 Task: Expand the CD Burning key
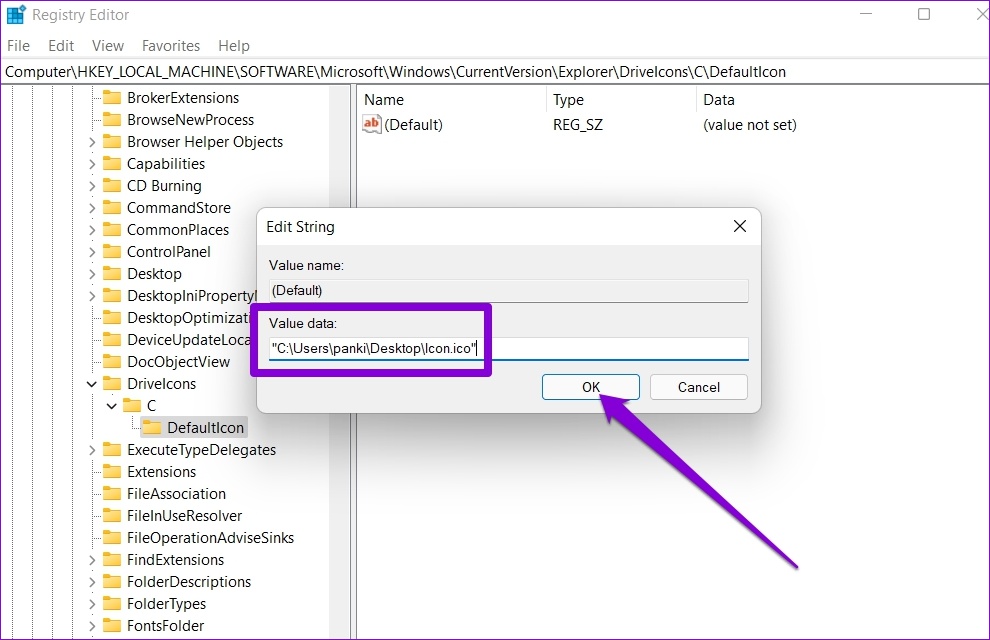(92, 186)
